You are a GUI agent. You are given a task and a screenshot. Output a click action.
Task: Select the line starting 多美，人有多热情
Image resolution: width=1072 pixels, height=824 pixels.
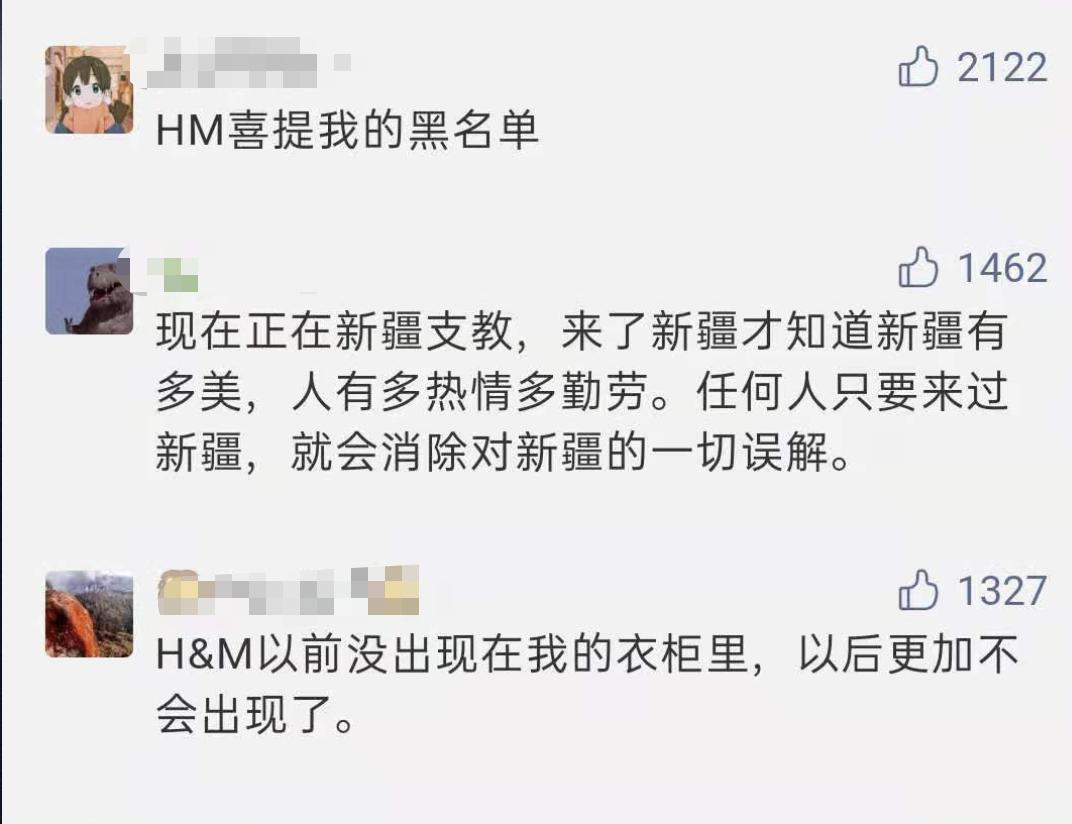581,393
